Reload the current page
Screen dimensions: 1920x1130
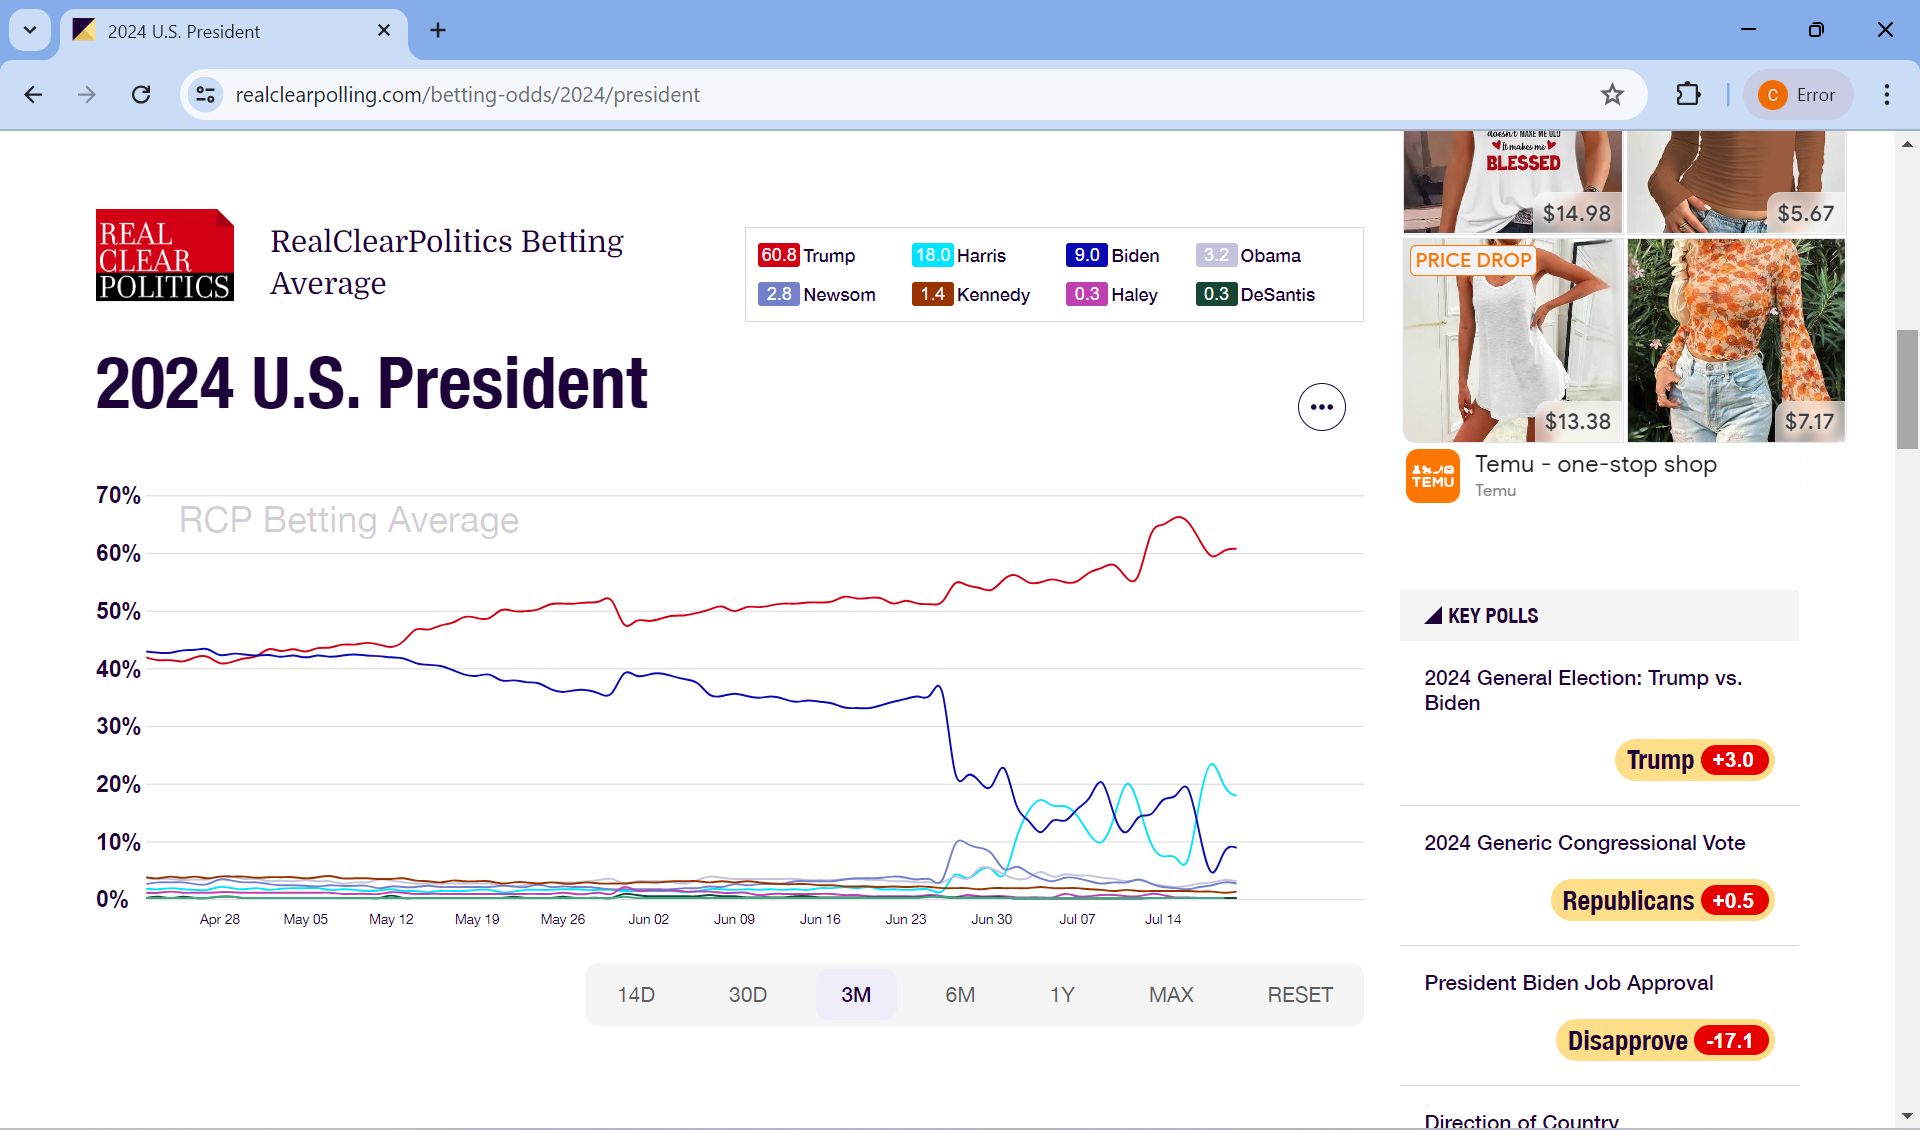[141, 95]
